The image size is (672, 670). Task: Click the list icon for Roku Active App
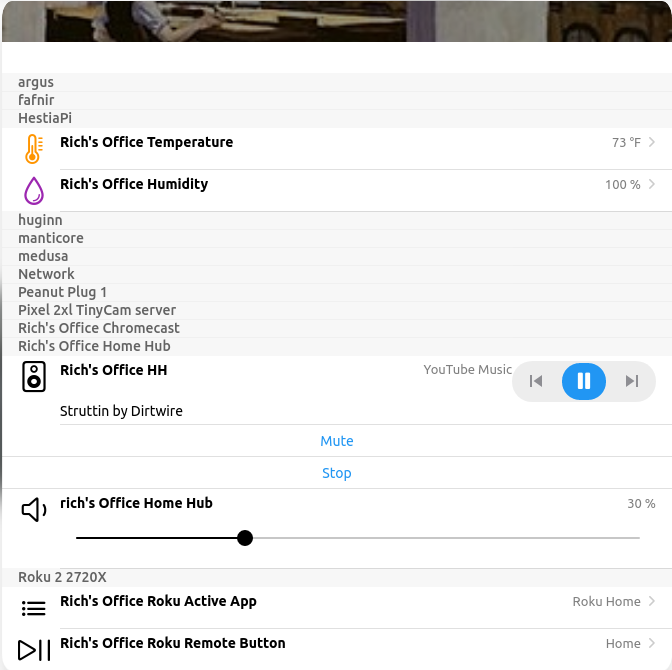34,608
